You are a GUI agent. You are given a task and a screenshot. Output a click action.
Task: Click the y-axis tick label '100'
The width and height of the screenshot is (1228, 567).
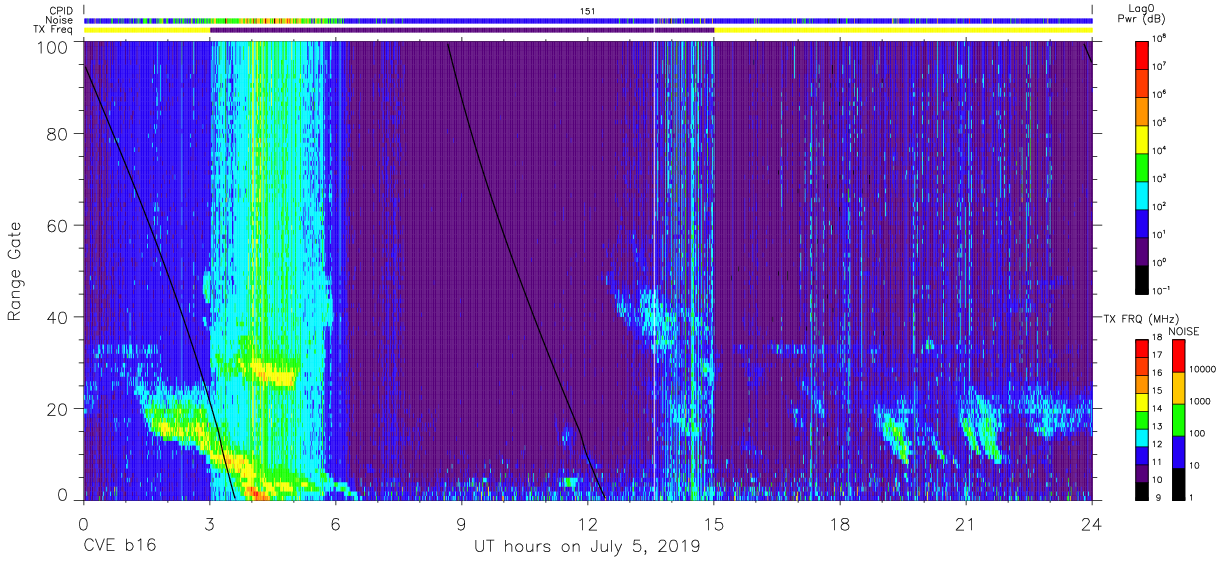(52, 46)
